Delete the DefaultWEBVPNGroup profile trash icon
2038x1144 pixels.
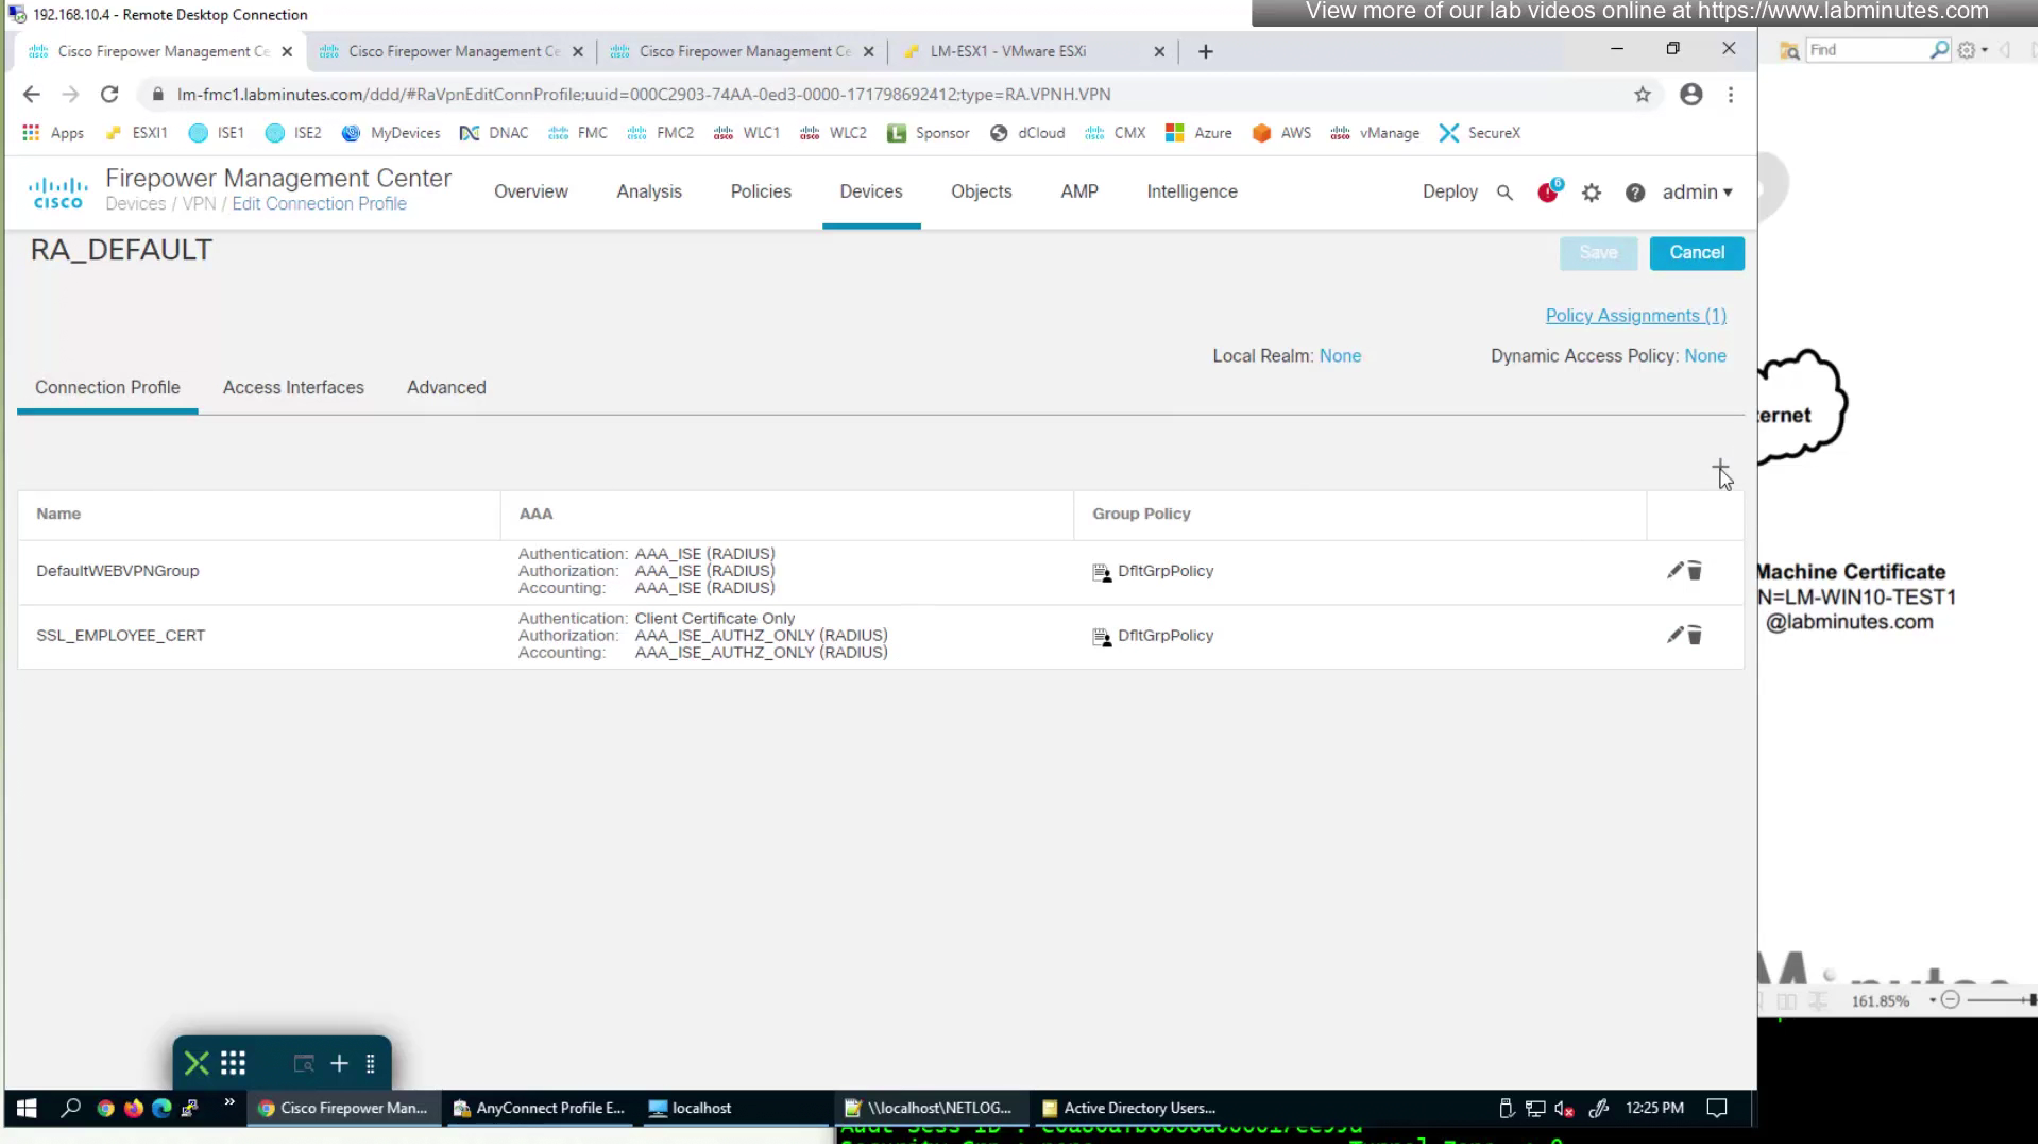pos(1695,571)
